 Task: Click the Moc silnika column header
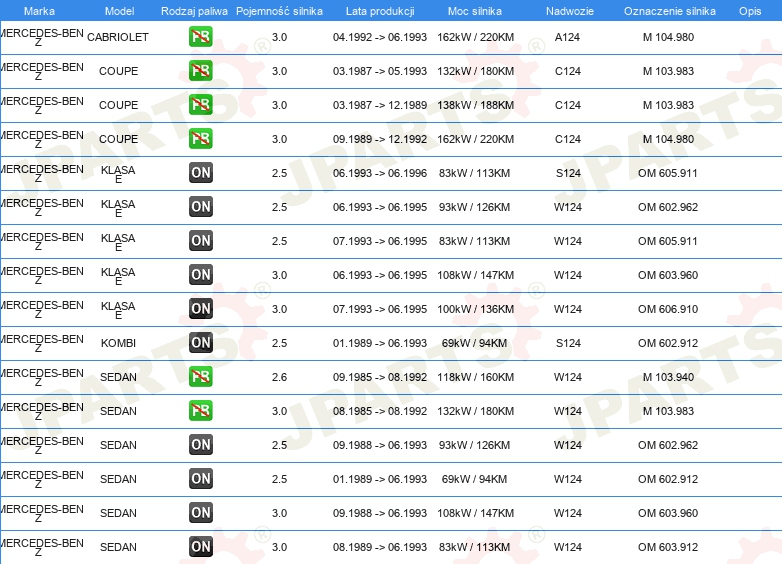point(475,11)
